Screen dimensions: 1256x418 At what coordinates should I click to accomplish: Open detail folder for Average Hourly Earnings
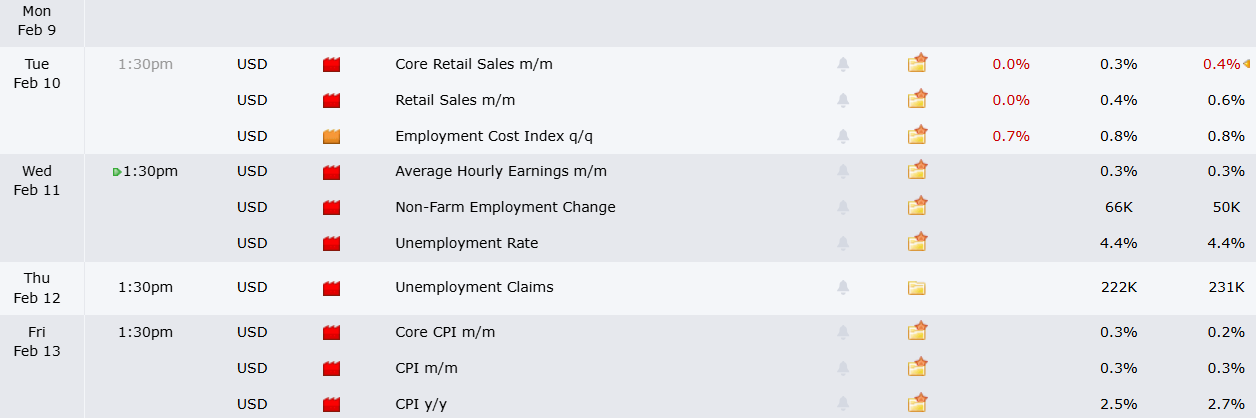(x=917, y=171)
